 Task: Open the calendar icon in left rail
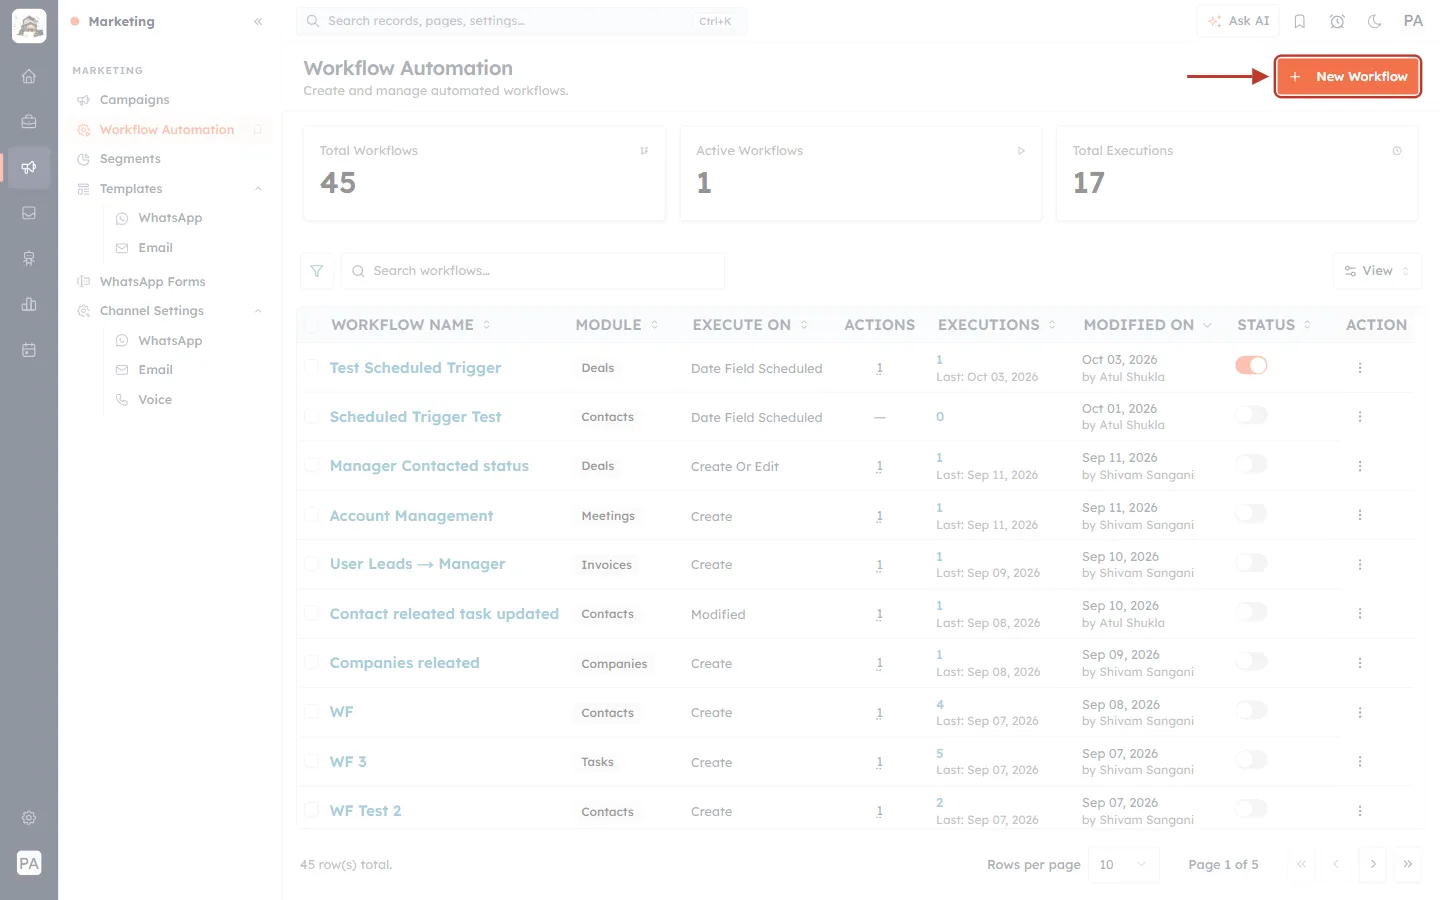point(29,350)
